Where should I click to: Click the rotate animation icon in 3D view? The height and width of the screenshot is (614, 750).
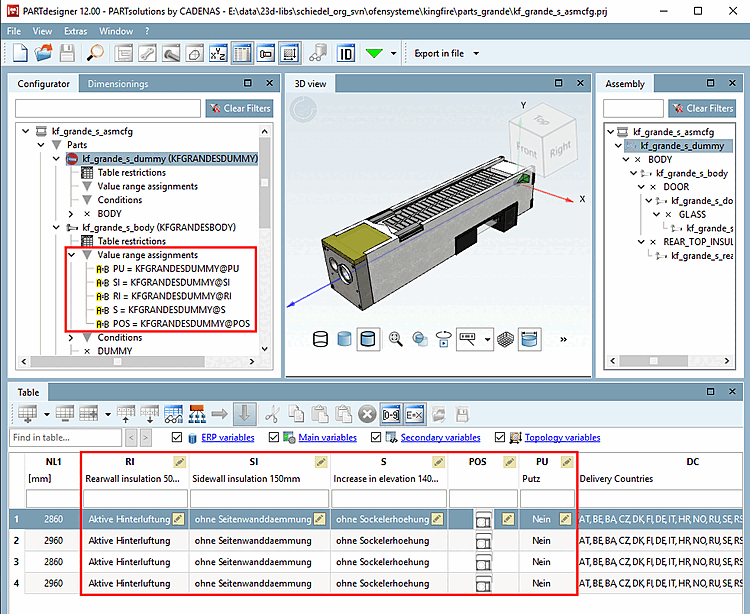[444, 339]
